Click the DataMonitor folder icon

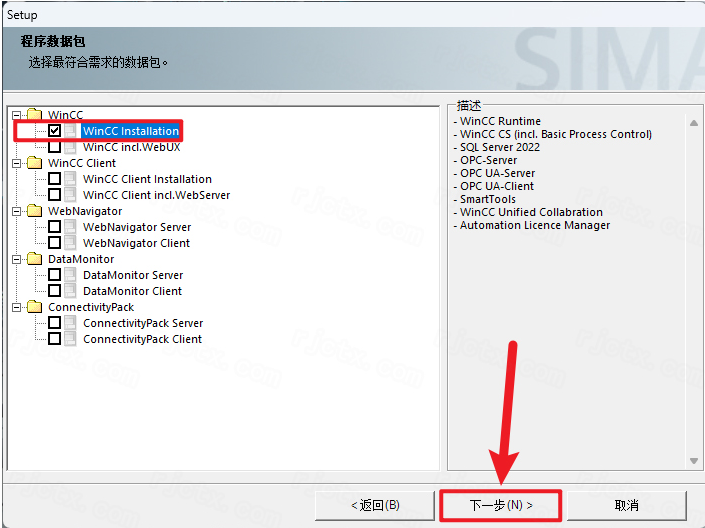(x=35, y=259)
